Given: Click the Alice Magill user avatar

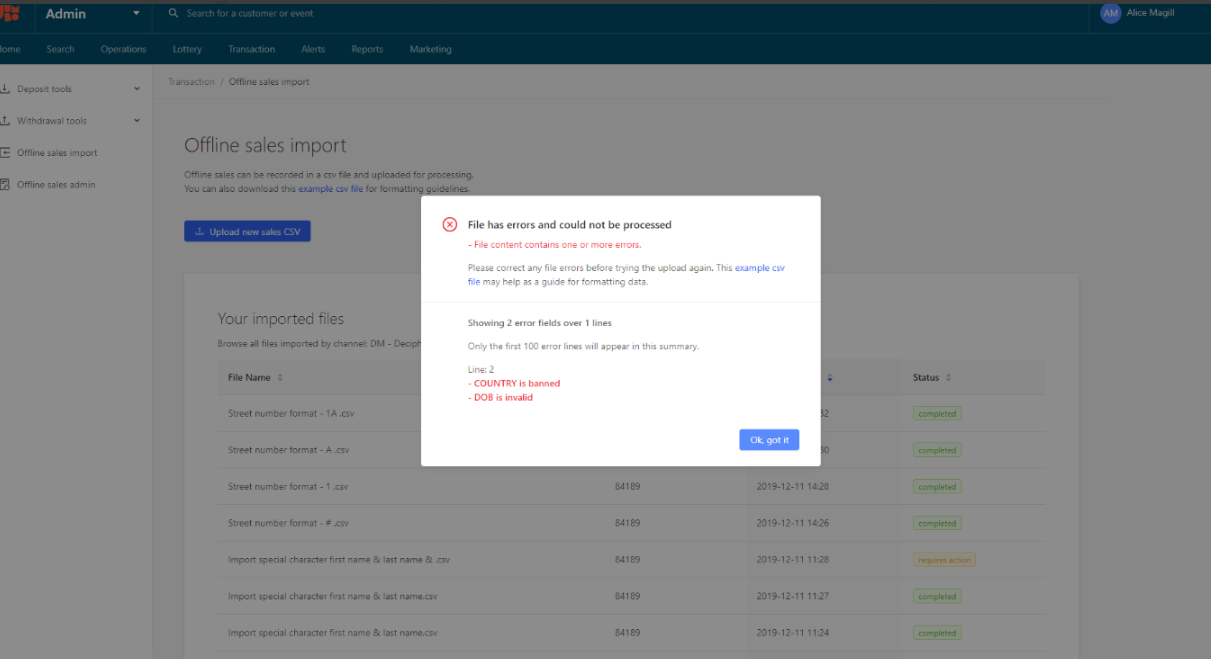Looking at the screenshot, I should [x=1110, y=13].
